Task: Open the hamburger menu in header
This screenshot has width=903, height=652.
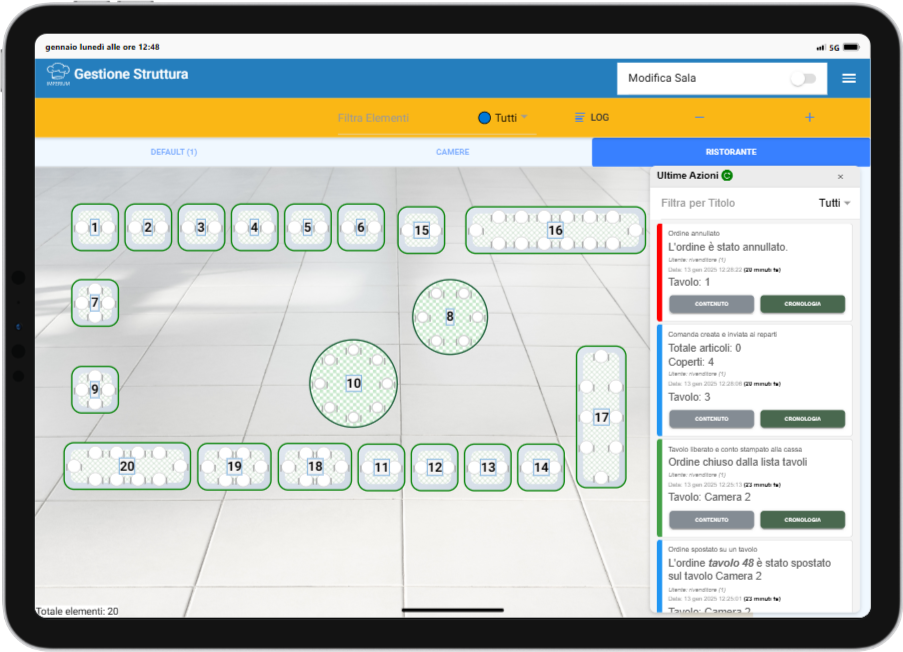Action: tap(848, 78)
